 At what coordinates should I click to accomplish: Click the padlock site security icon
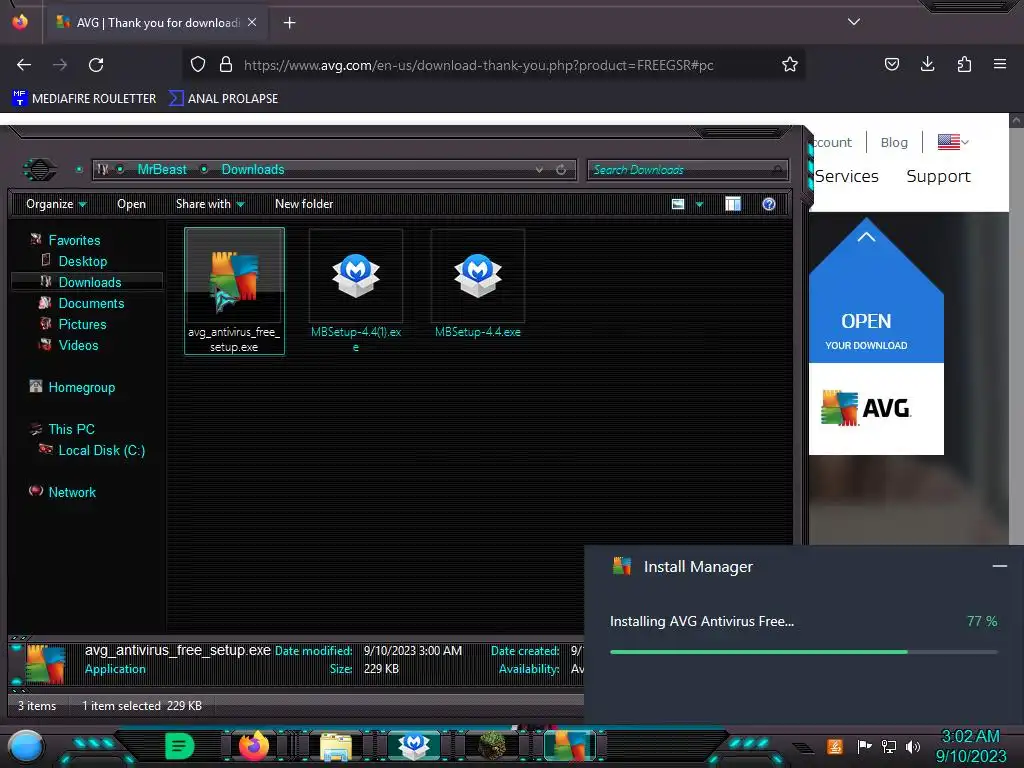click(x=226, y=65)
